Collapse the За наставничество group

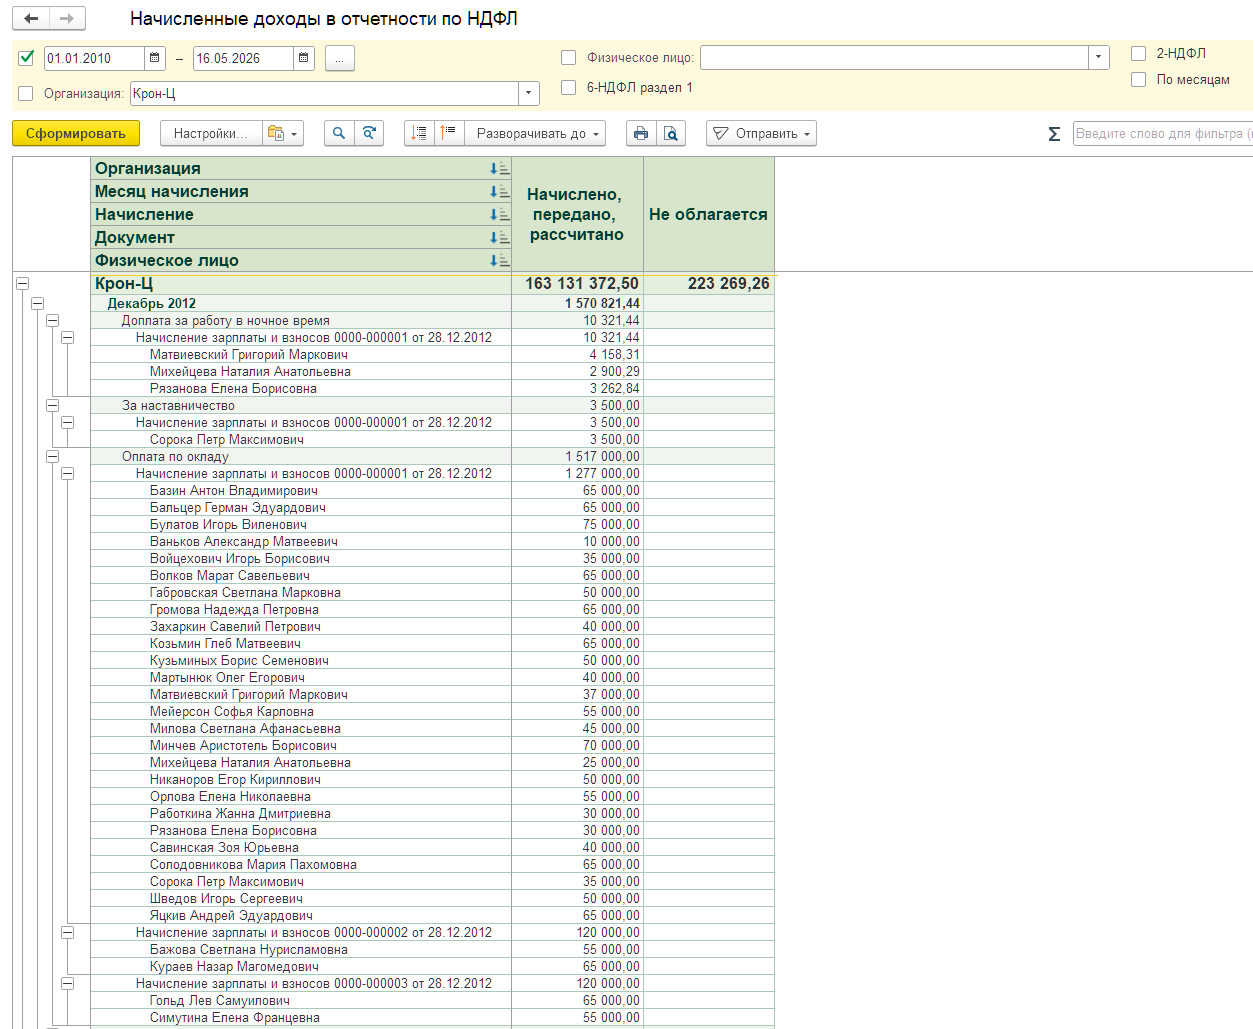coord(52,405)
